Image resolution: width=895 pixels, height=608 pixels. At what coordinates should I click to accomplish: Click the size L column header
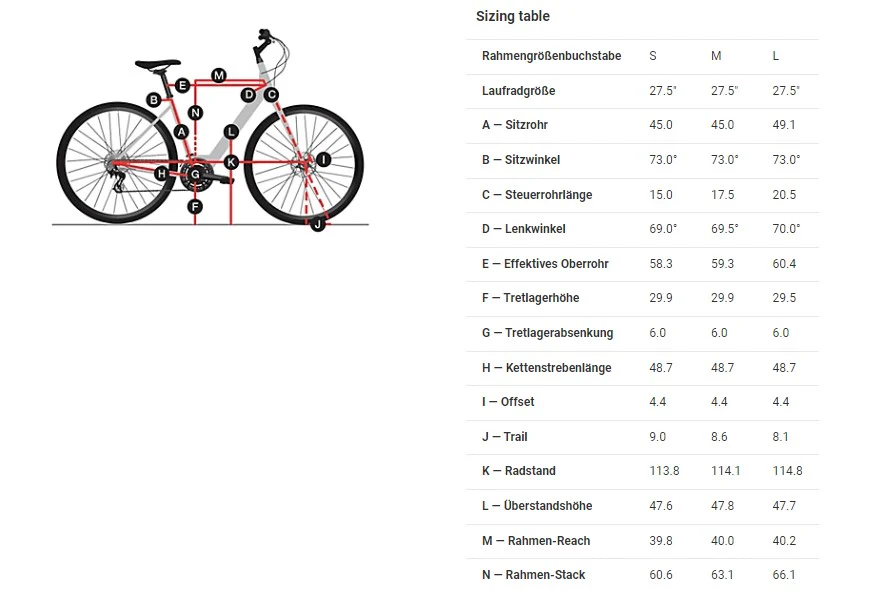(775, 56)
